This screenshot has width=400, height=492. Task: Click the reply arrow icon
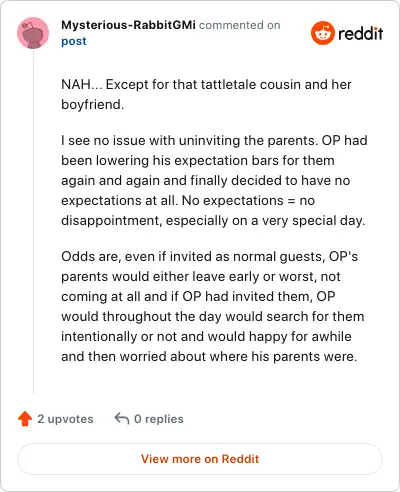click(122, 419)
